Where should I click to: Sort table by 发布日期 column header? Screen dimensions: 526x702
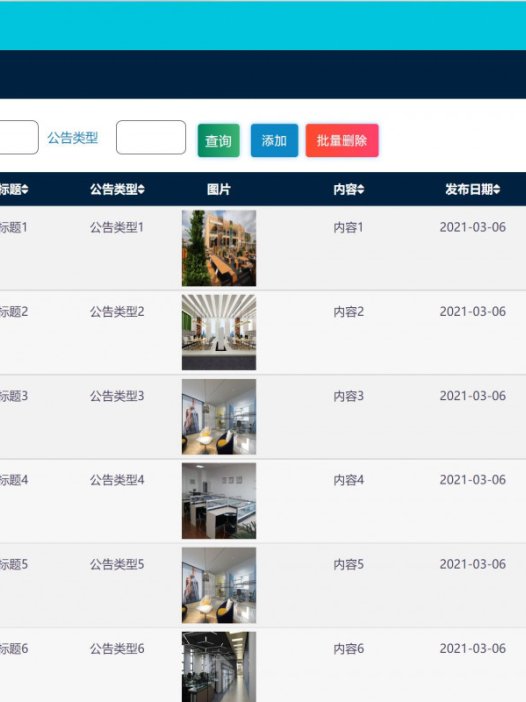point(473,189)
